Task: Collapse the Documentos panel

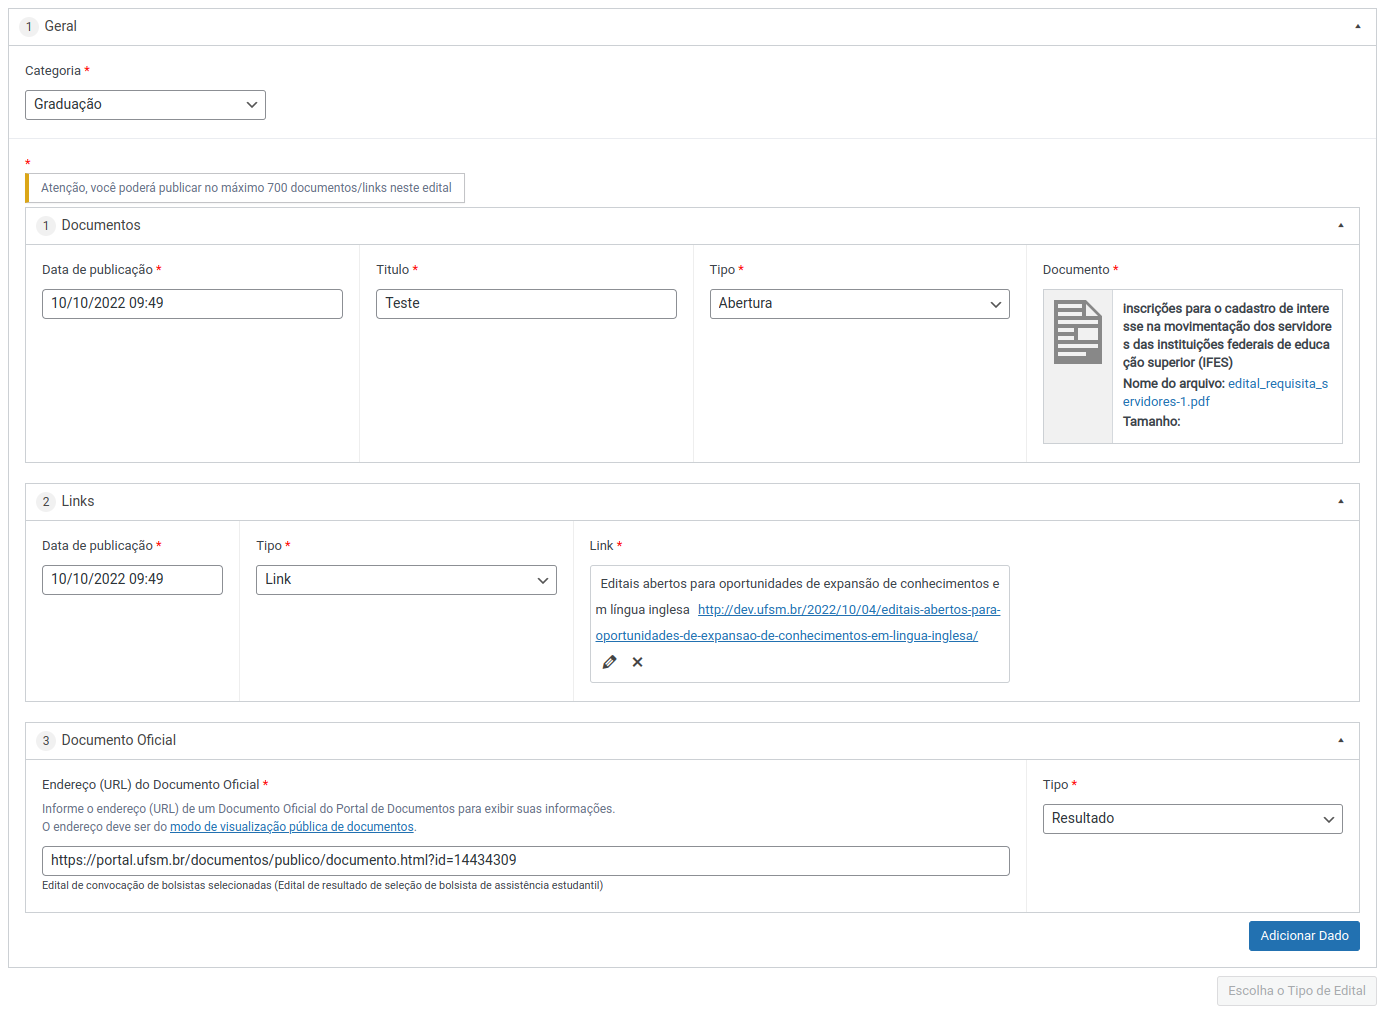Action: click(1340, 226)
